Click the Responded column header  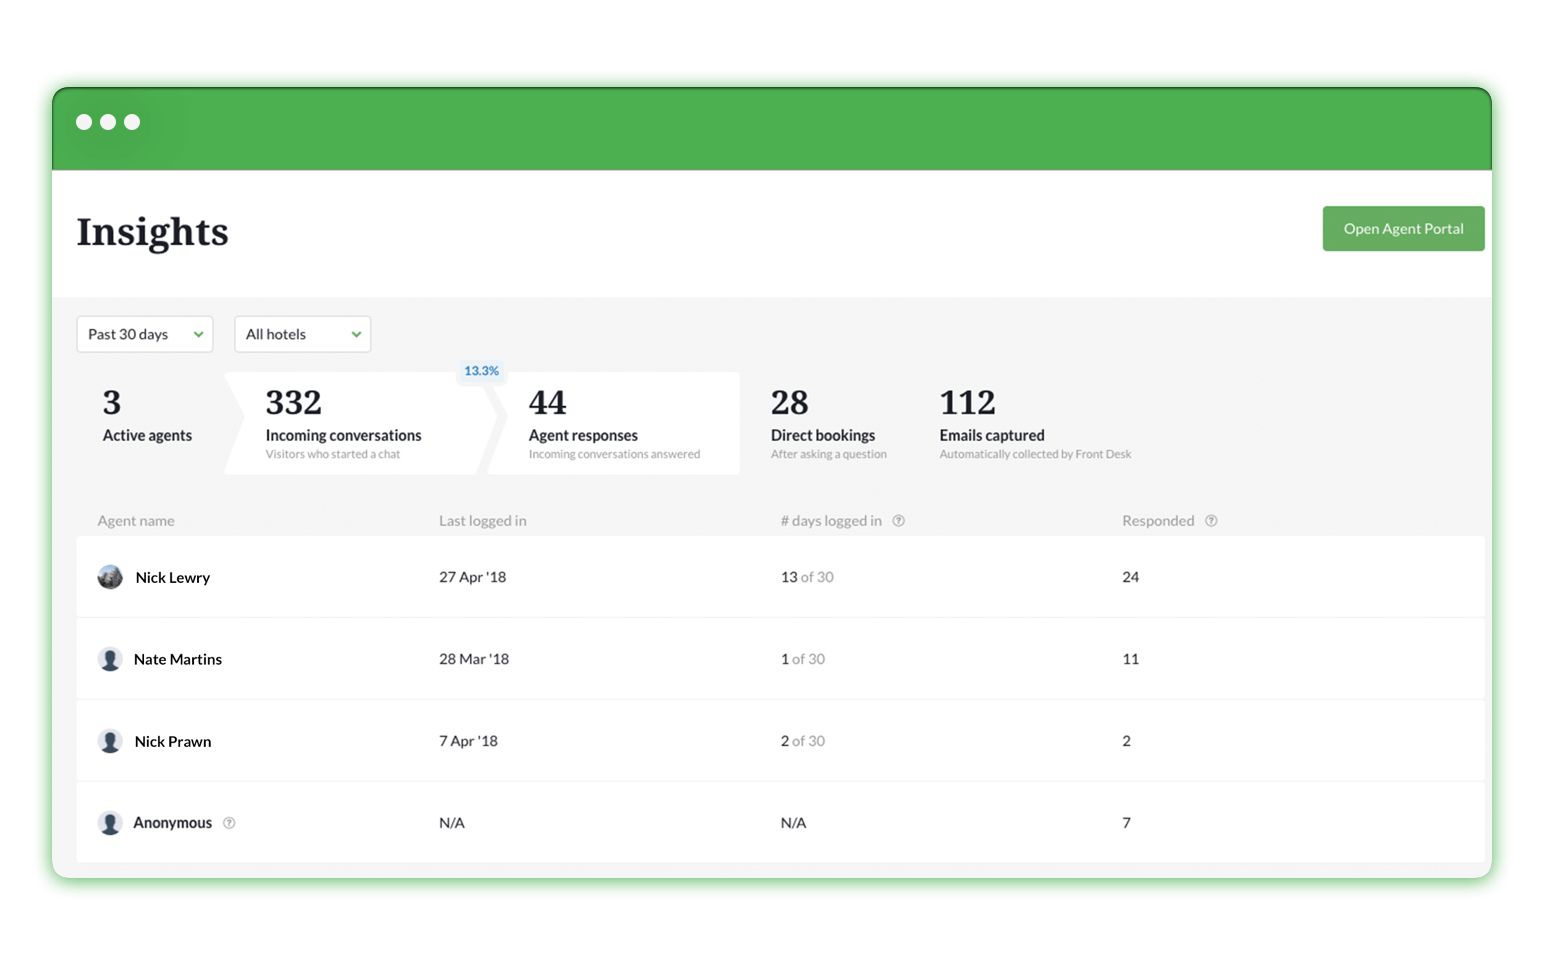(1158, 521)
